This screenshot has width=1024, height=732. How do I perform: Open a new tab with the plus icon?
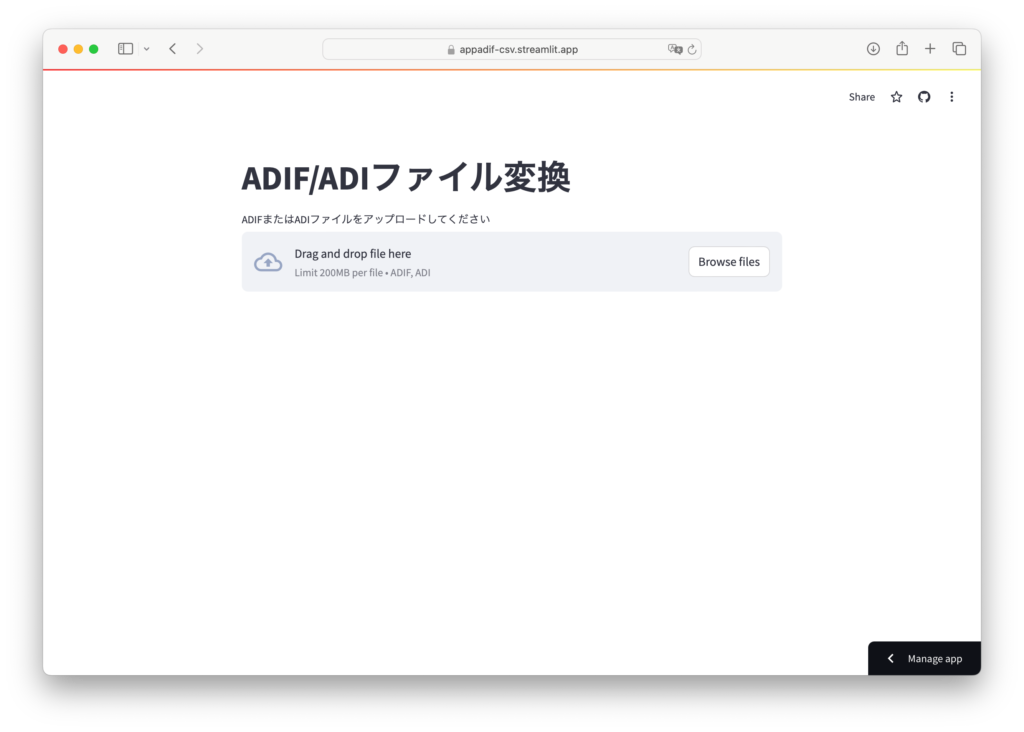(x=930, y=49)
